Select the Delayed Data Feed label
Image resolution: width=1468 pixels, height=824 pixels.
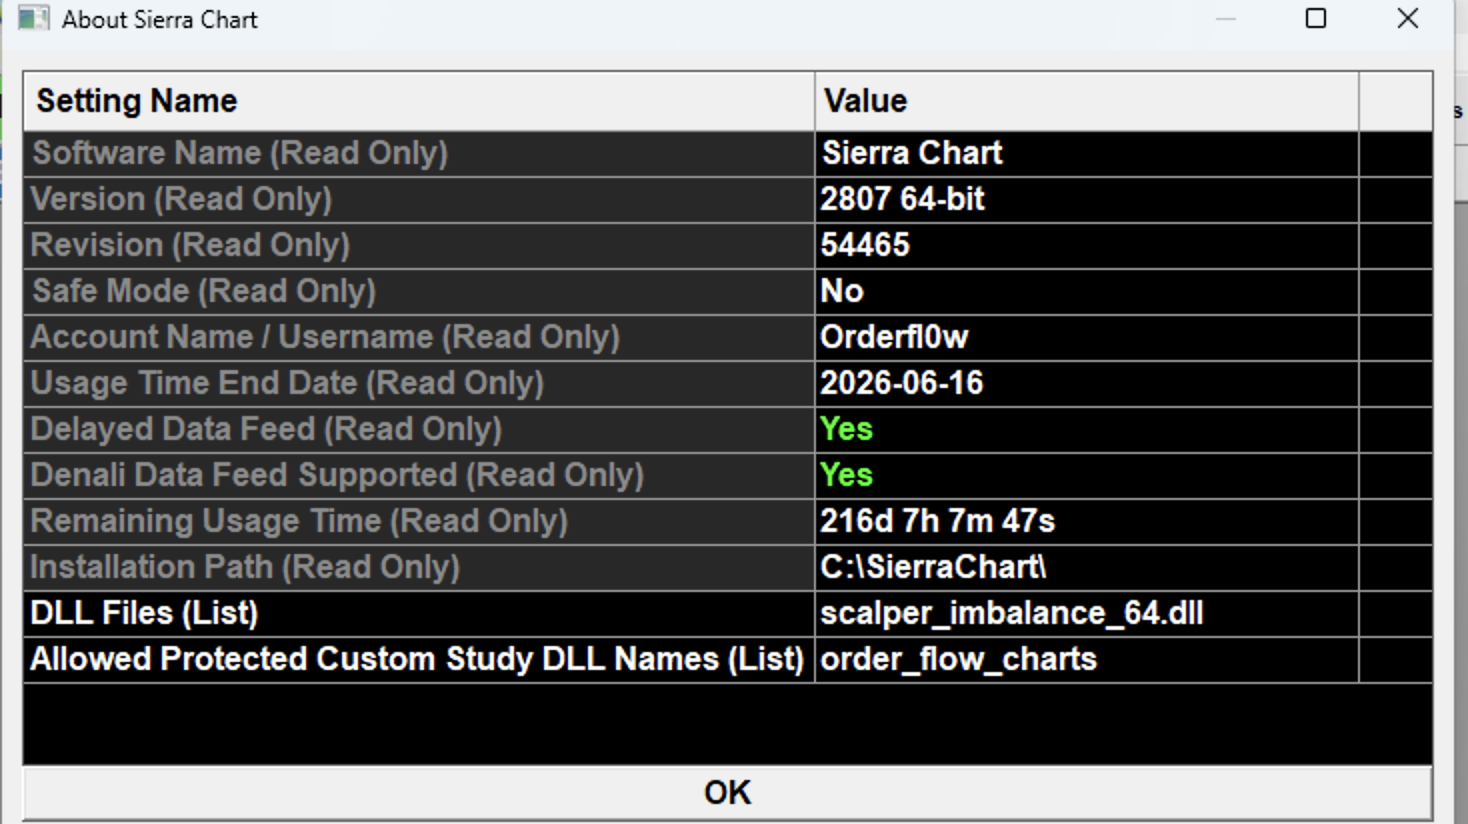pyautogui.click(x=266, y=429)
